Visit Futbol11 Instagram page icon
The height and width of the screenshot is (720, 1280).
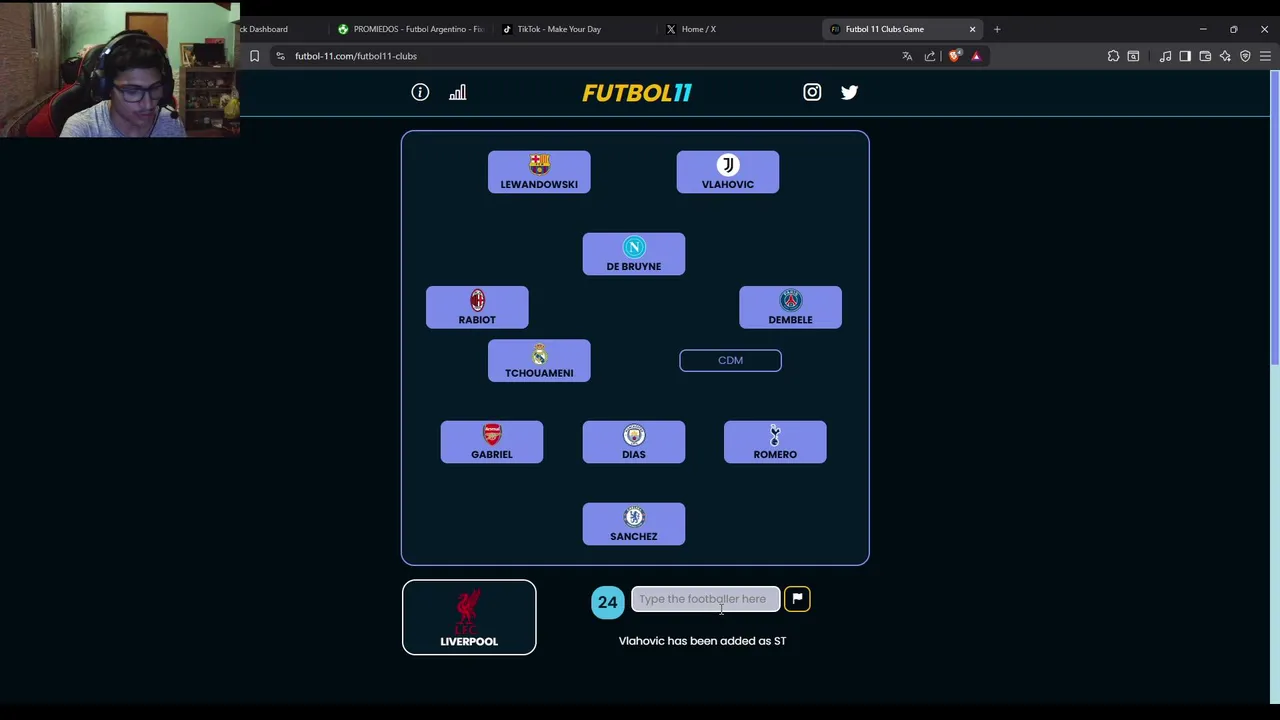(812, 92)
